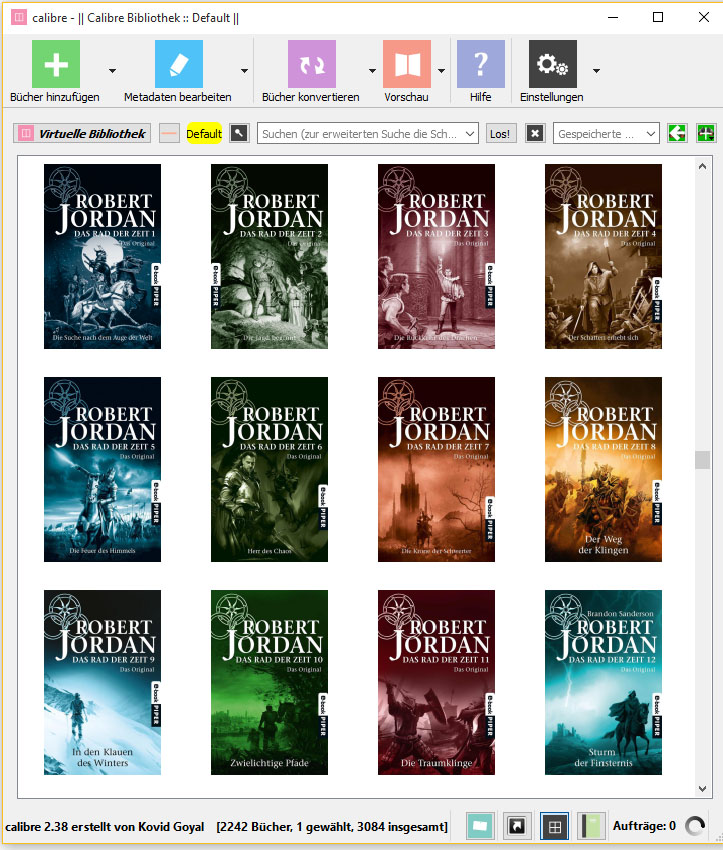Click the Bücher konvertieren purple icon
The image size is (723, 850).
click(312, 64)
